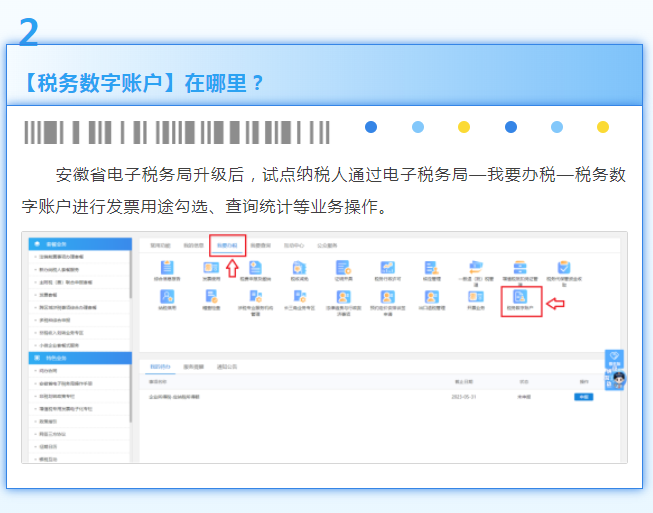Click the 套餐业务 list scrollbar
This screenshot has width=653, height=513.
click(x=130, y=275)
